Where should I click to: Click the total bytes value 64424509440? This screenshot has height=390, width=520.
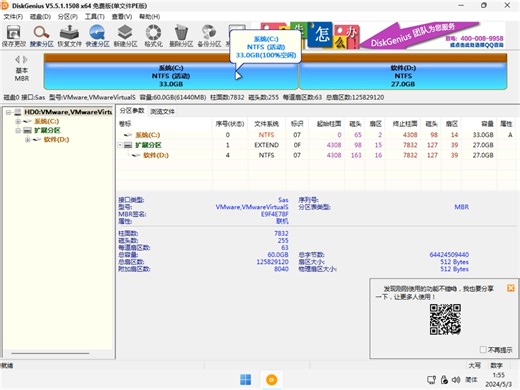pyautogui.click(x=449, y=255)
